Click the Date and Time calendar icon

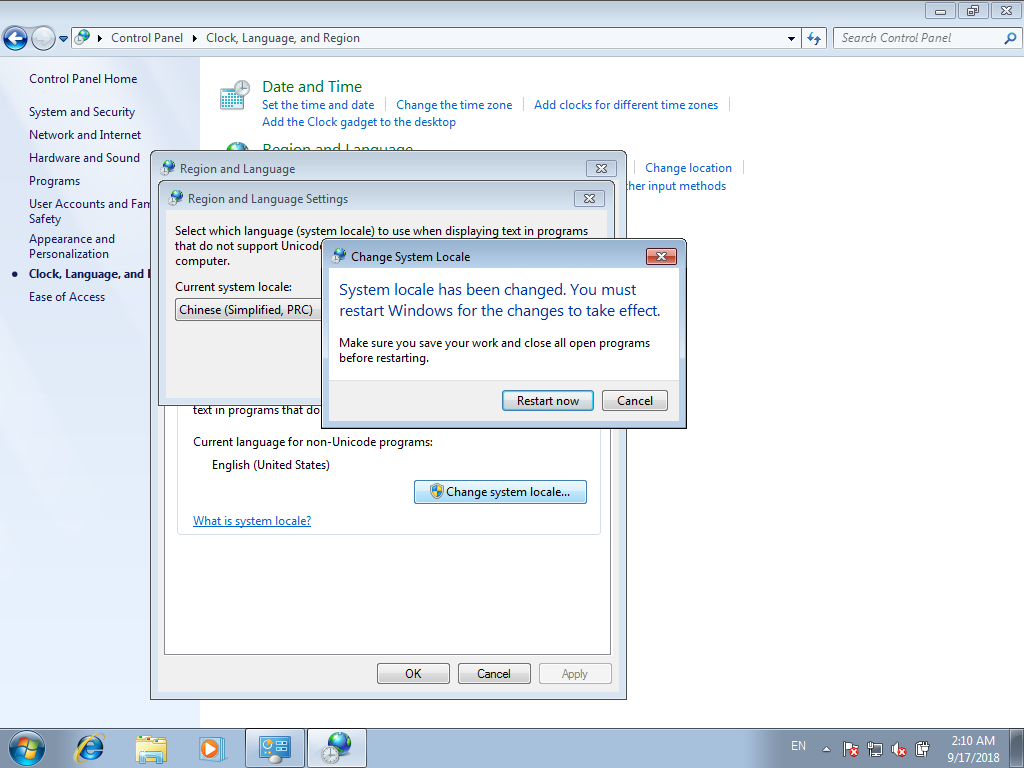click(x=234, y=95)
